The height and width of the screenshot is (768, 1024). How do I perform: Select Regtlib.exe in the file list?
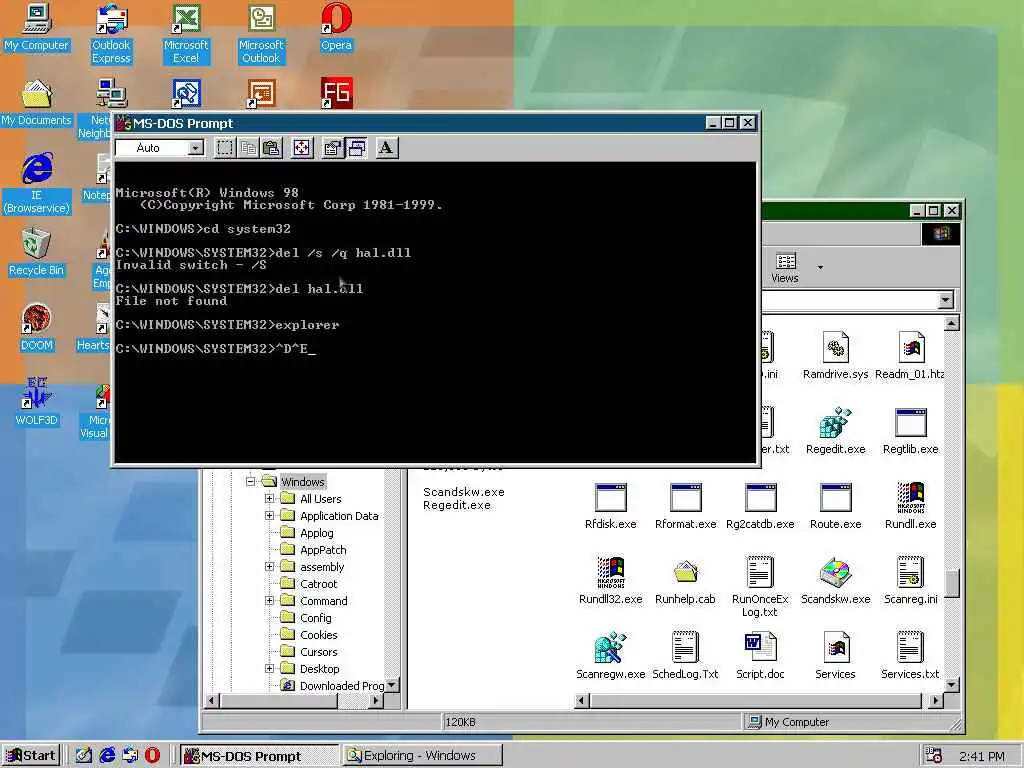pyautogui.click(x=910, y=431)
